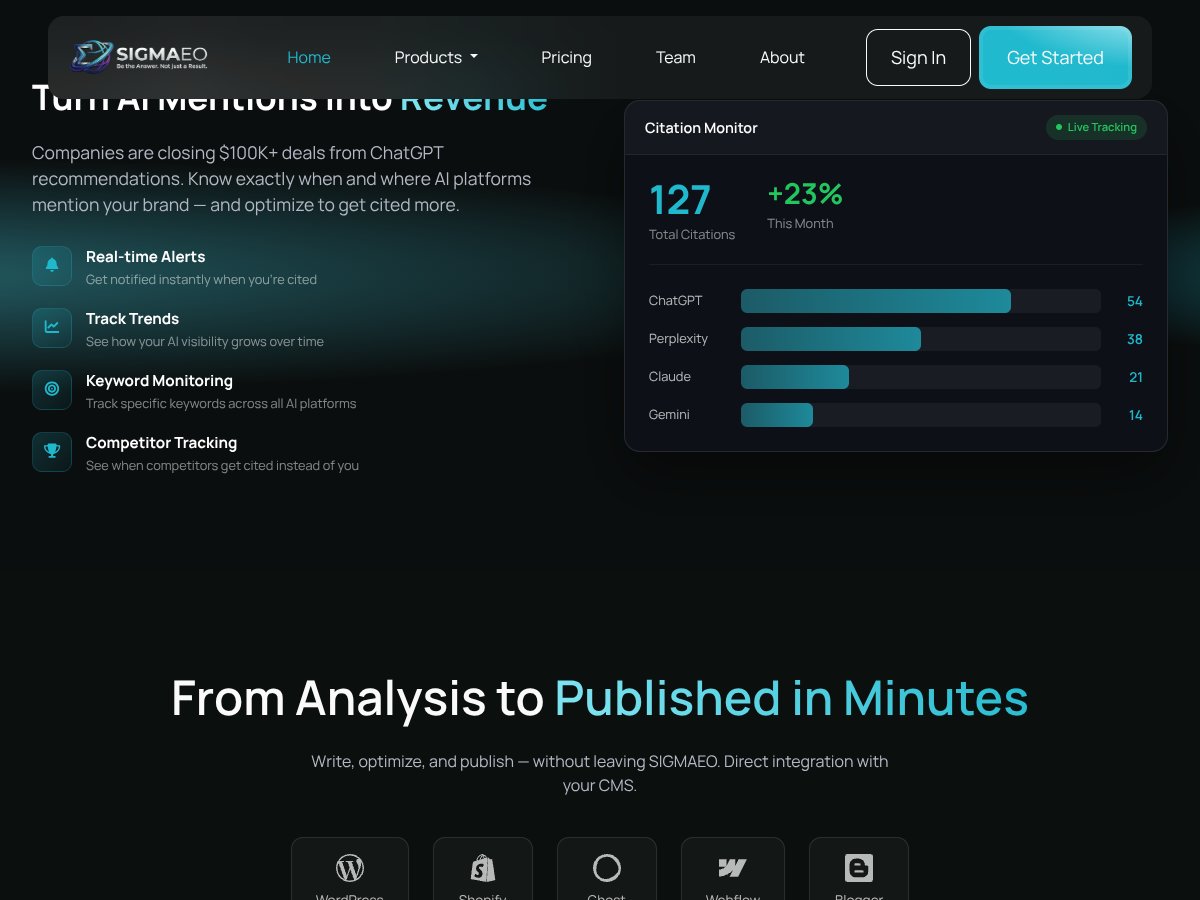Click the Sign In button
This screenshot has height=900, width=1200.
pos(918,58)
